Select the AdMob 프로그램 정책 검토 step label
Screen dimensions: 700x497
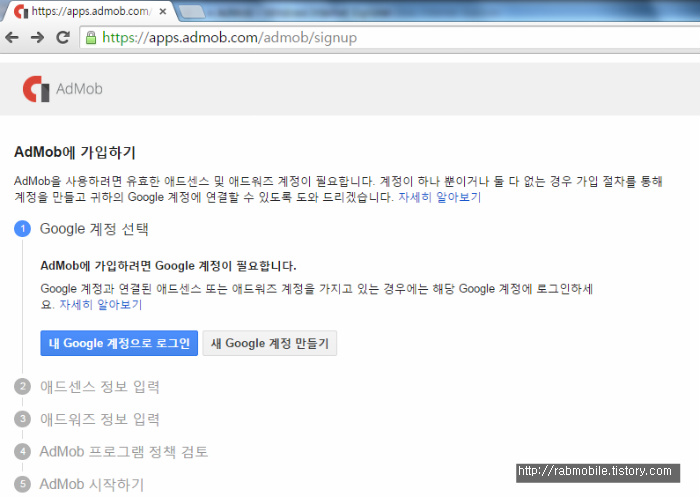(x=124, y=452)
